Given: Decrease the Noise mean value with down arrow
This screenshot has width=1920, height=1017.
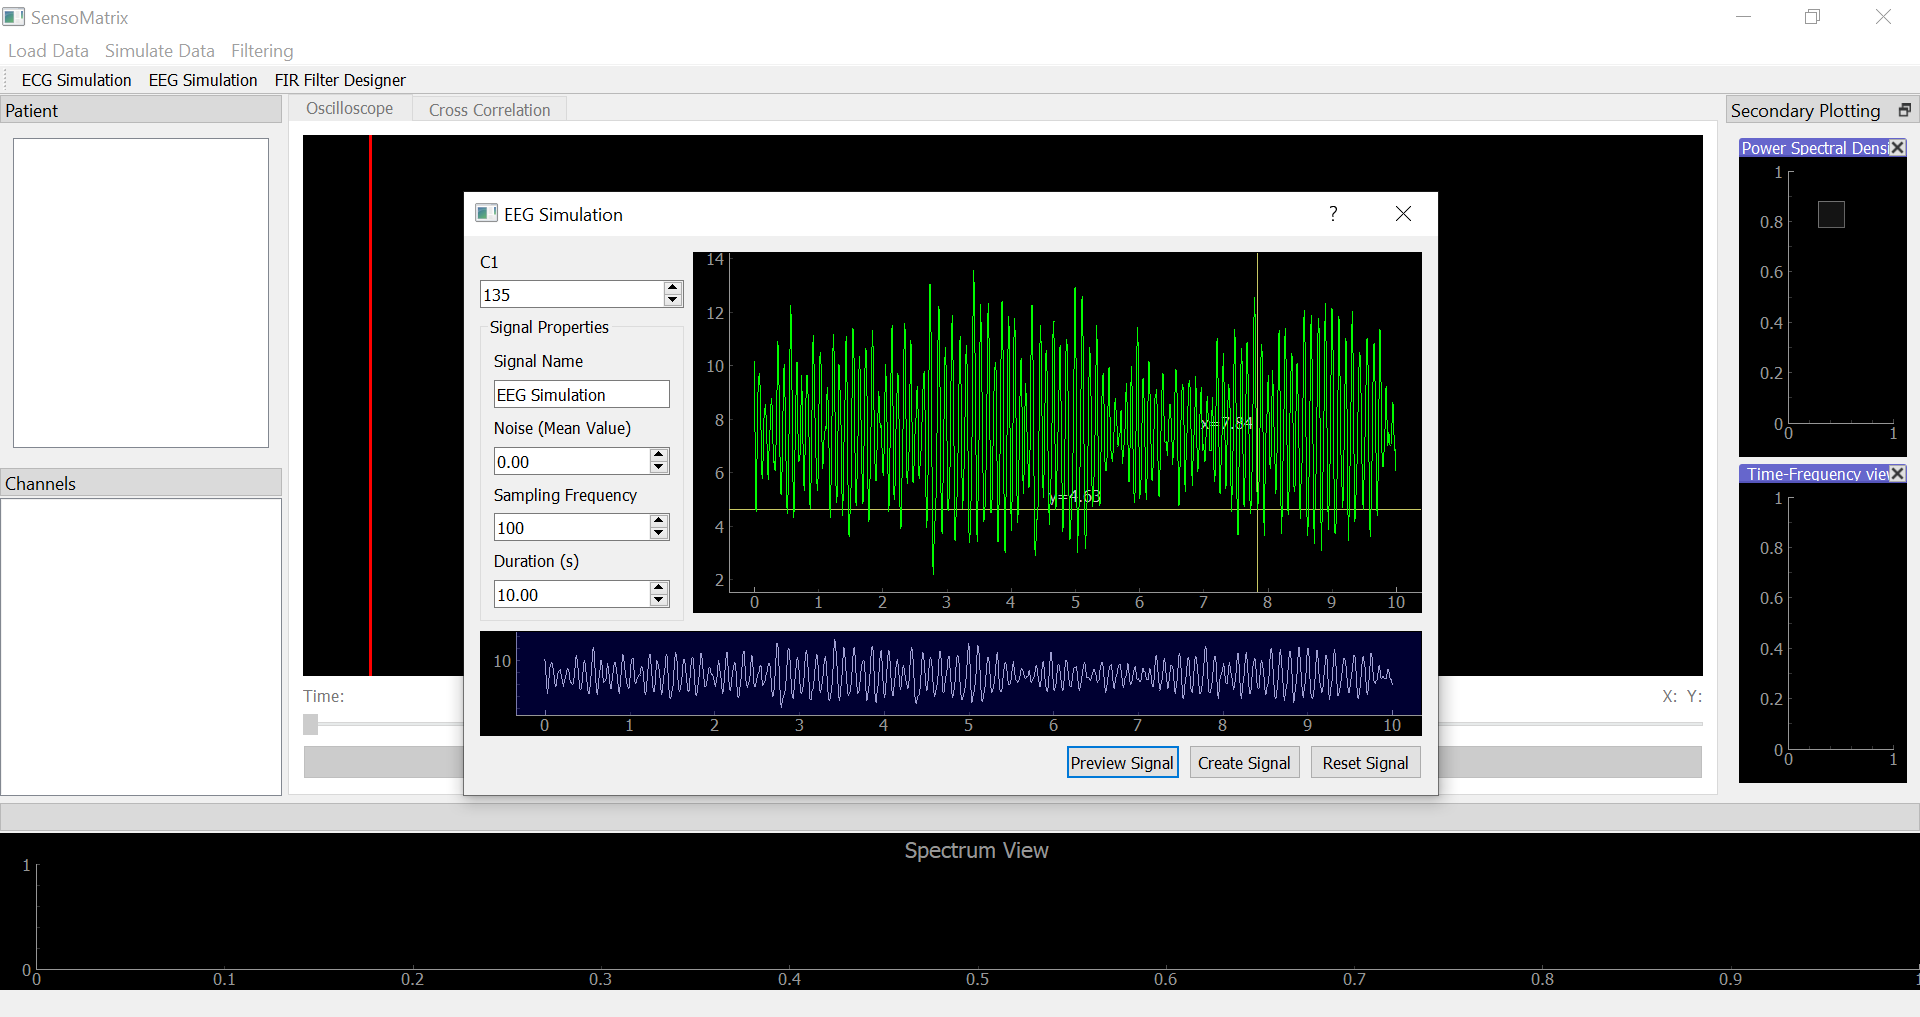Looking at the screenshot, I should pos(658,467).
